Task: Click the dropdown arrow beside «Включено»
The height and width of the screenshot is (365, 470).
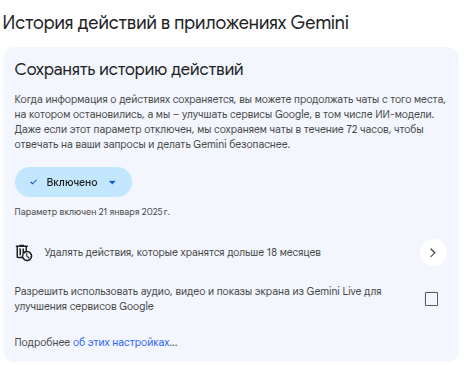Action: point(112,182)
